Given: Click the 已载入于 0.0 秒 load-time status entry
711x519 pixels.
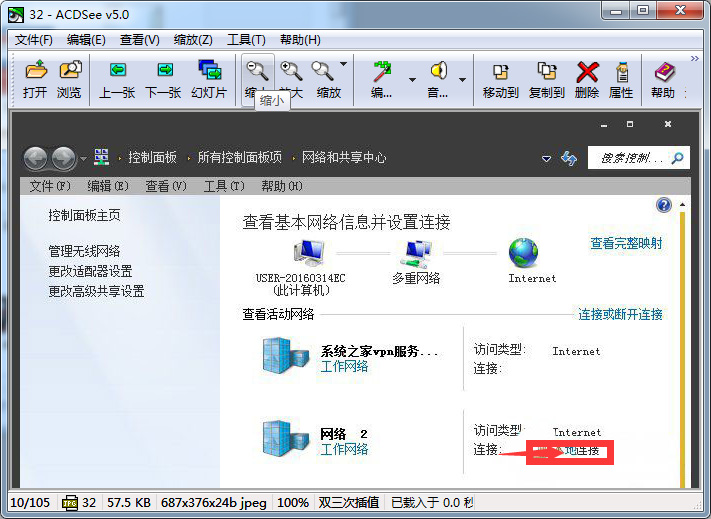Looking at the screenshot, I should click(432, 503).
